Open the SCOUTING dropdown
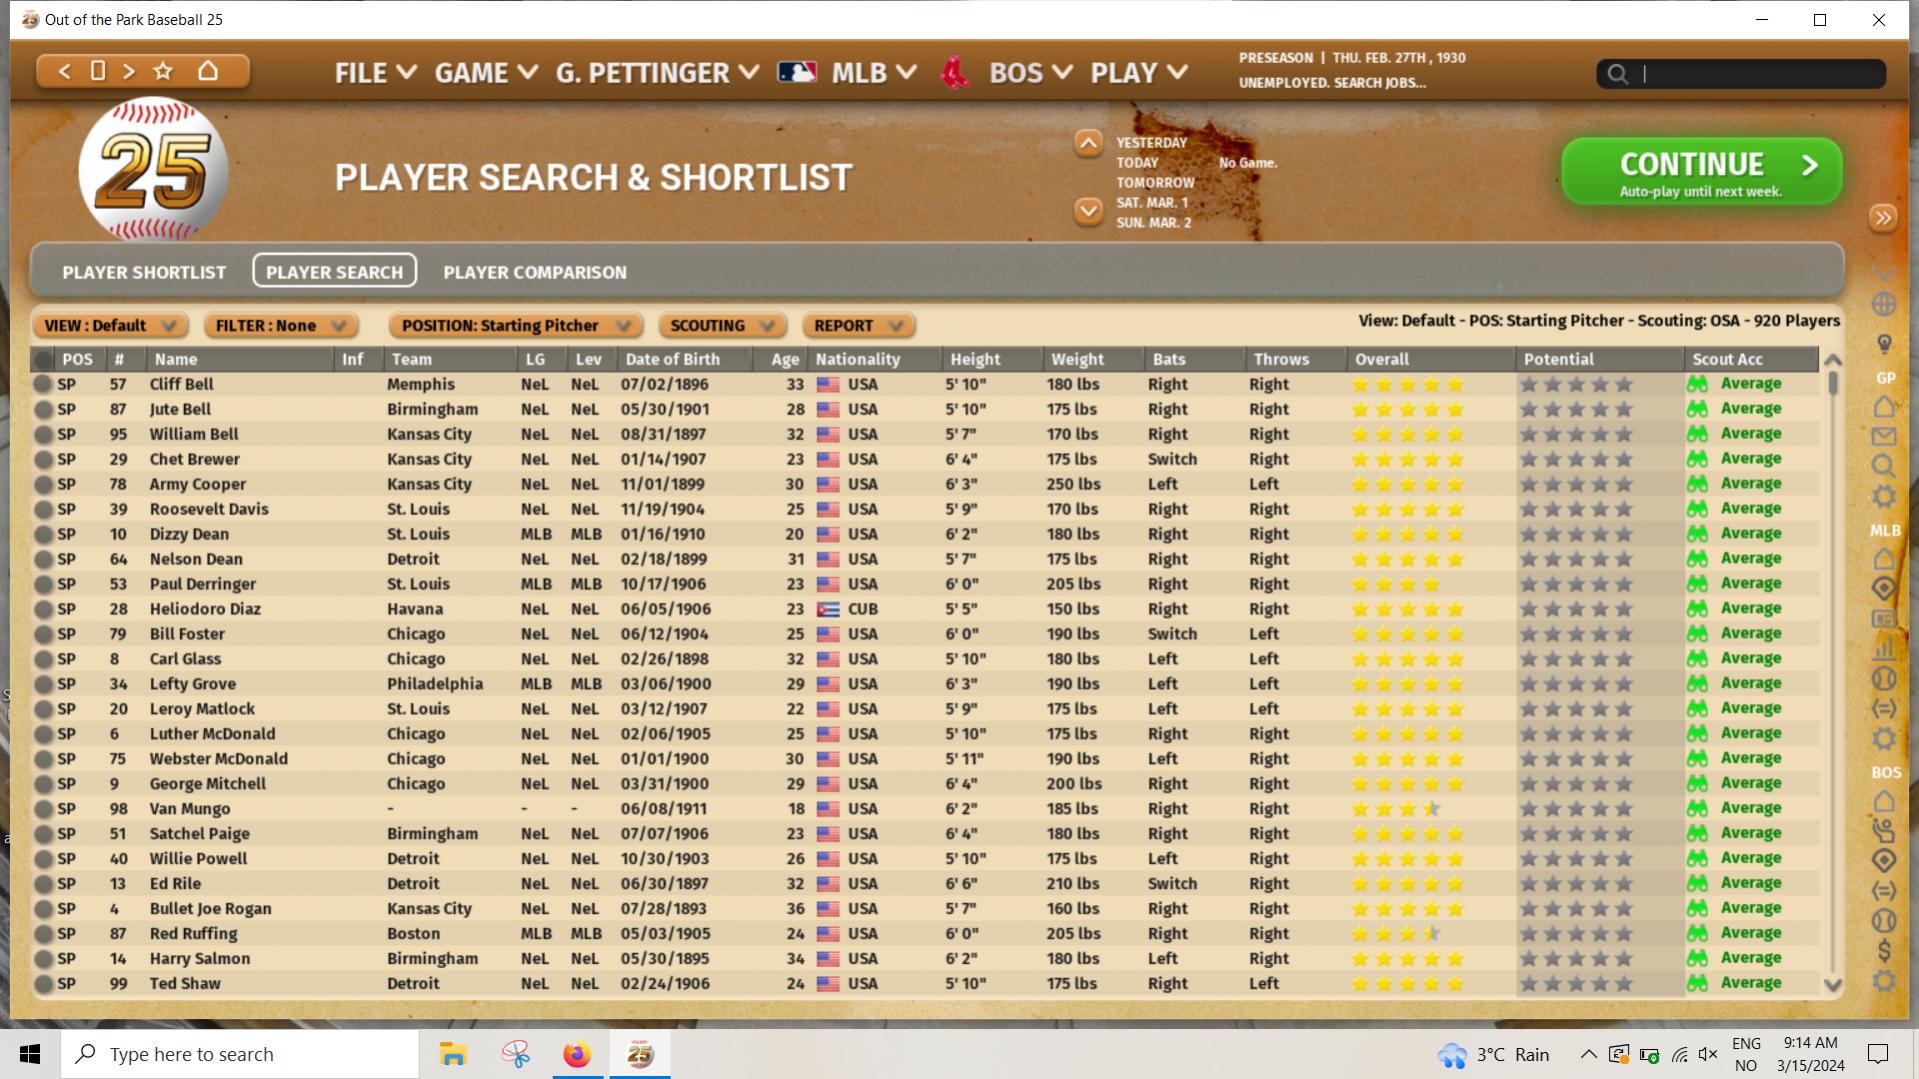 coord(721,326)
